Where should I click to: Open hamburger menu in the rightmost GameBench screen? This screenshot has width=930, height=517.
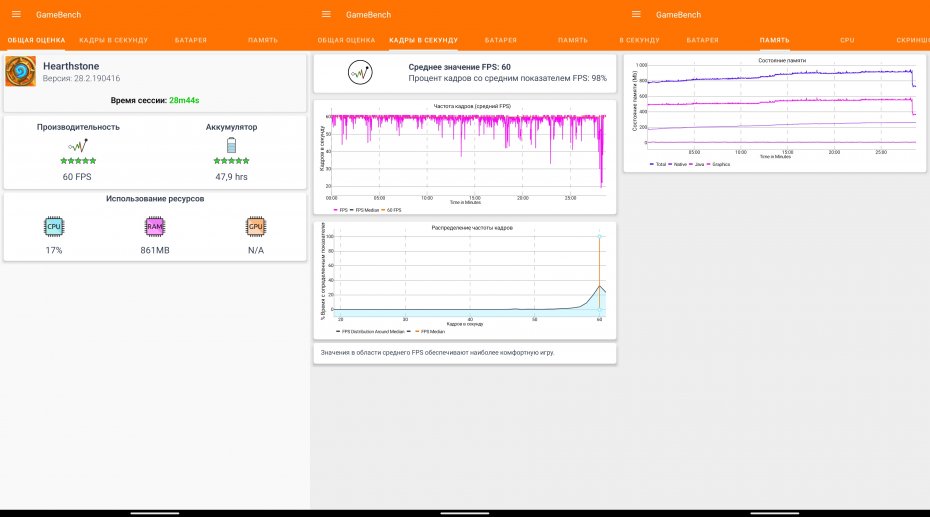pos(636,14)
